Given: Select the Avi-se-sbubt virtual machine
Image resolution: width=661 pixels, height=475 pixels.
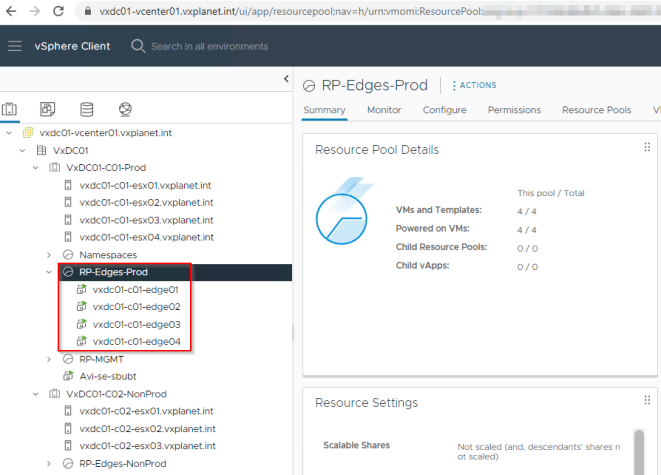Looking at the screenshot, I should click(108, 376).
